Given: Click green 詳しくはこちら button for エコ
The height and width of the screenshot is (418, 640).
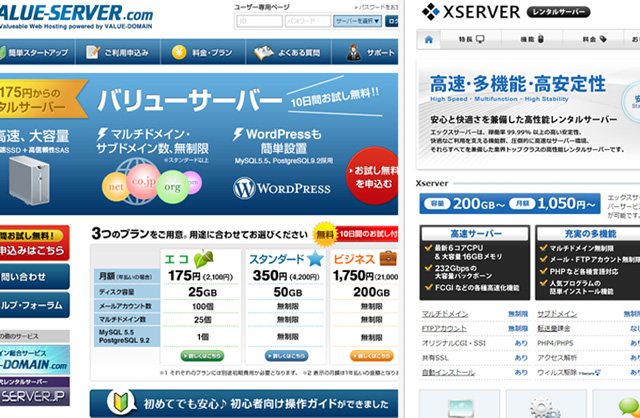Looking at the screenshot, I should [x=202, y=356].
